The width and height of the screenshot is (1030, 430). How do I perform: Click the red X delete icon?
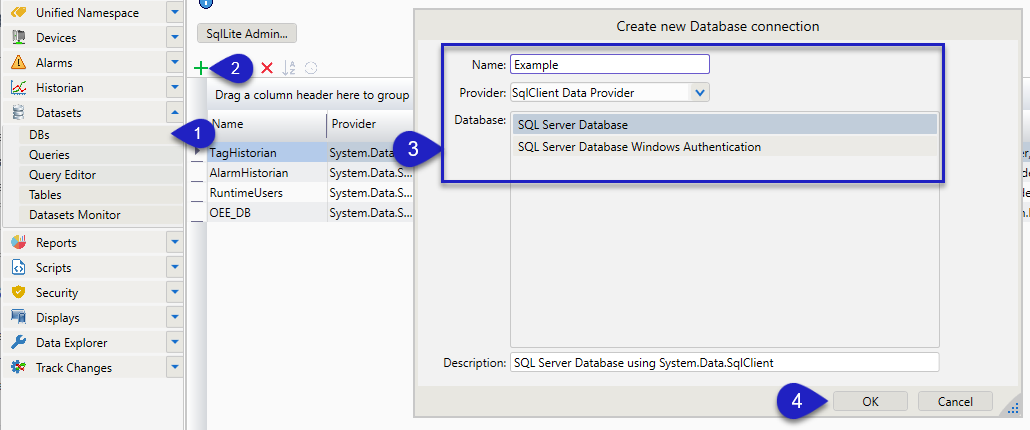266,68
